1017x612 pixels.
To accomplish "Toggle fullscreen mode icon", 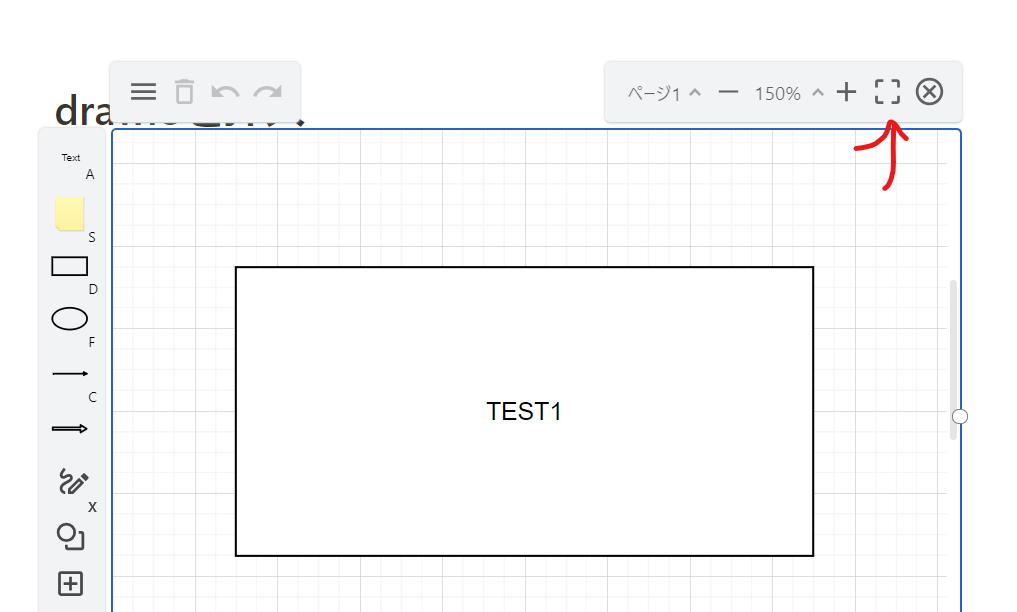I will click(887, 91).
